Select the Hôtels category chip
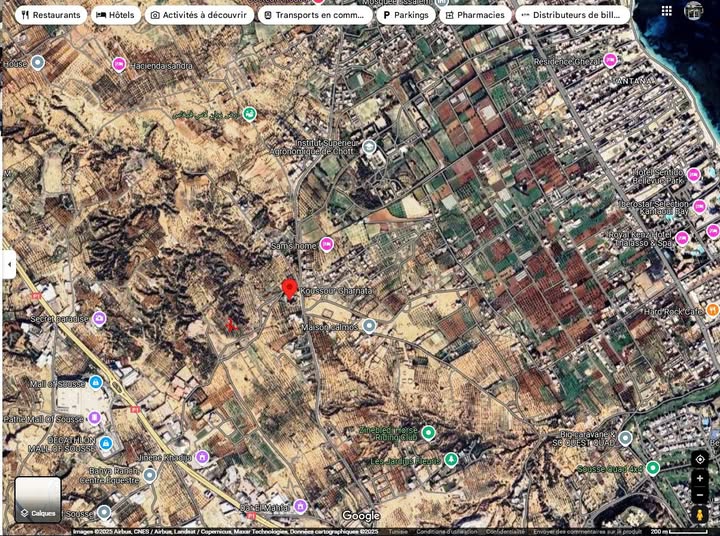 pos(115,15)
